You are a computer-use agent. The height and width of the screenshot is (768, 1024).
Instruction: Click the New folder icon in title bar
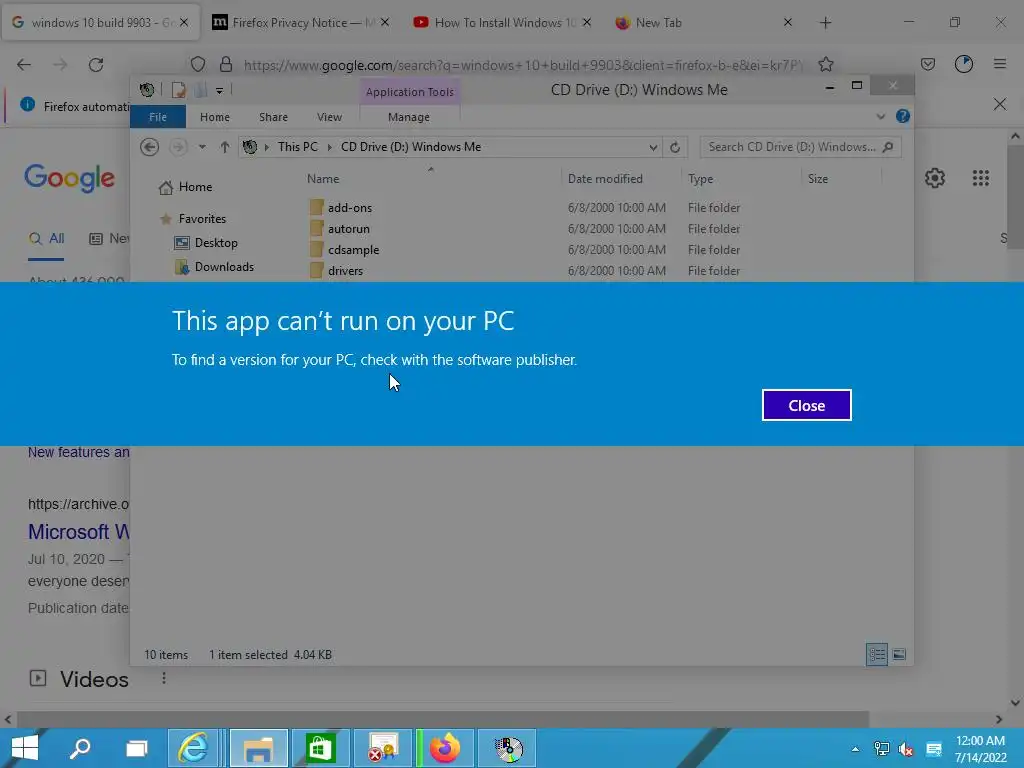[x=201, y=90]
